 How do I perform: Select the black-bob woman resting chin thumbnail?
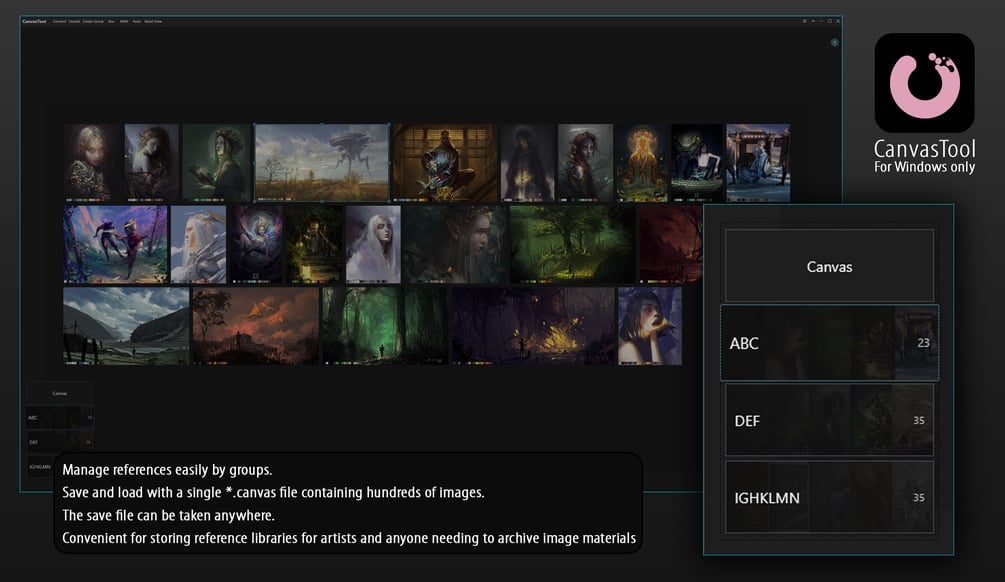coord(650,326)
